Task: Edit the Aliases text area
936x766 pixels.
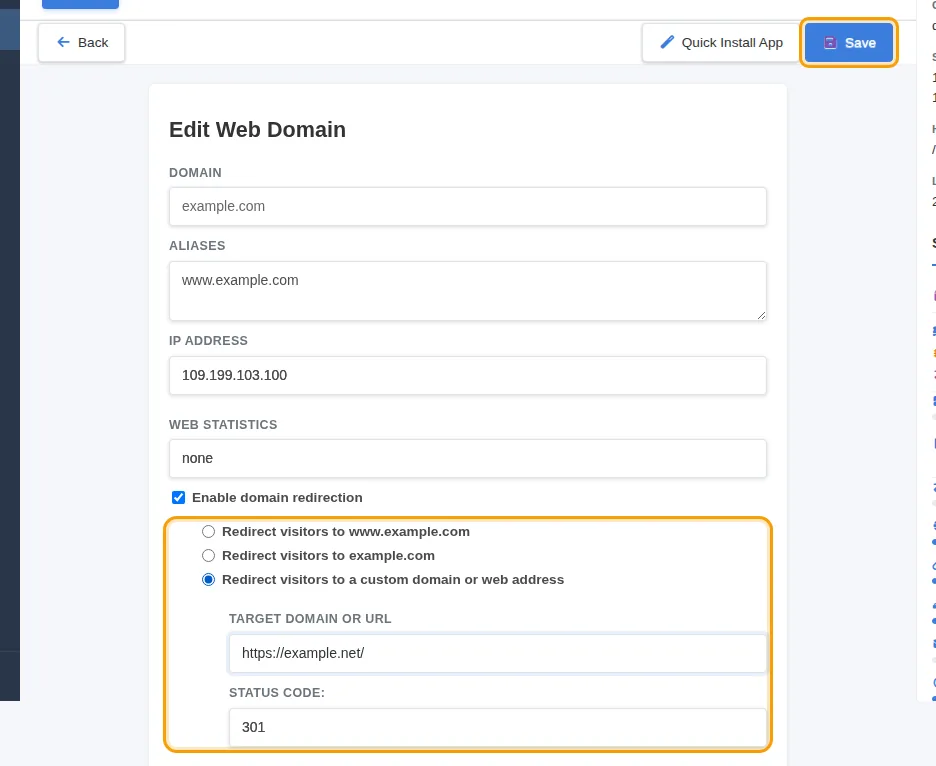Action: click(x=467, y=291)
